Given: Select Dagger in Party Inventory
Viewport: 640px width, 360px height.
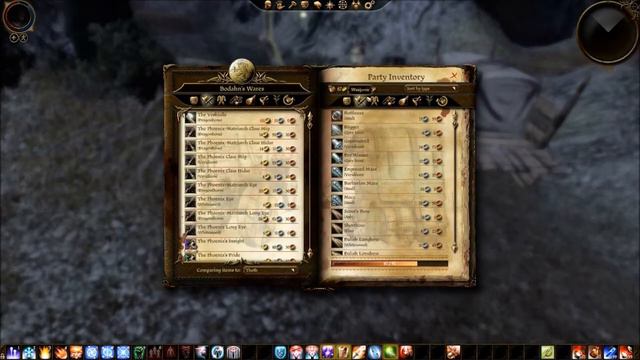Looking at the screenshot, I should point(389,130).
